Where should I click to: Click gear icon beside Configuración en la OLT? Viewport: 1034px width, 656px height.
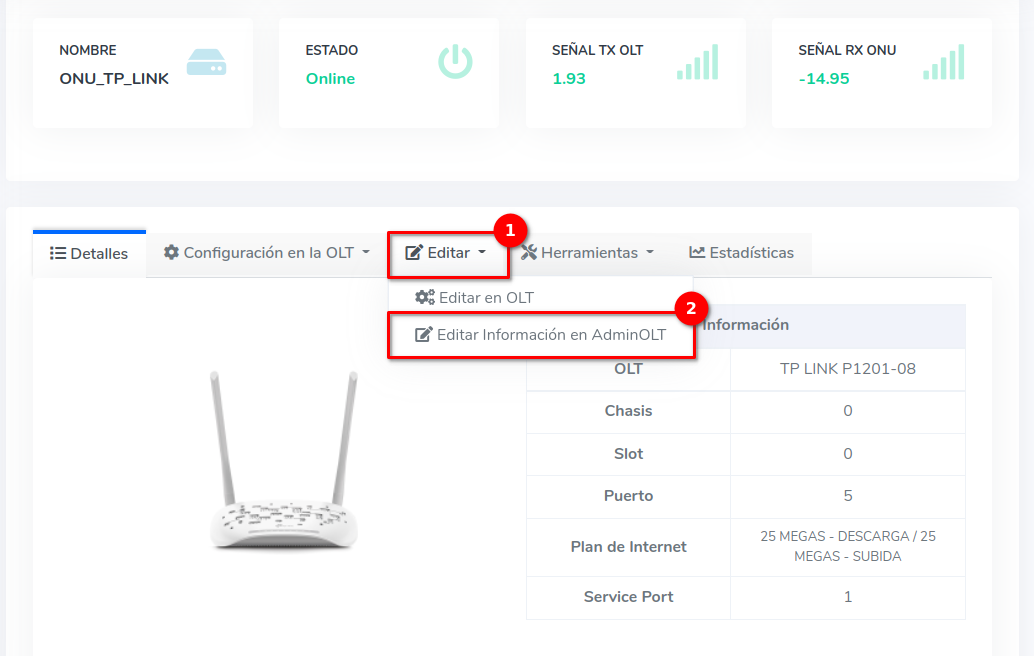pos(171,253)
